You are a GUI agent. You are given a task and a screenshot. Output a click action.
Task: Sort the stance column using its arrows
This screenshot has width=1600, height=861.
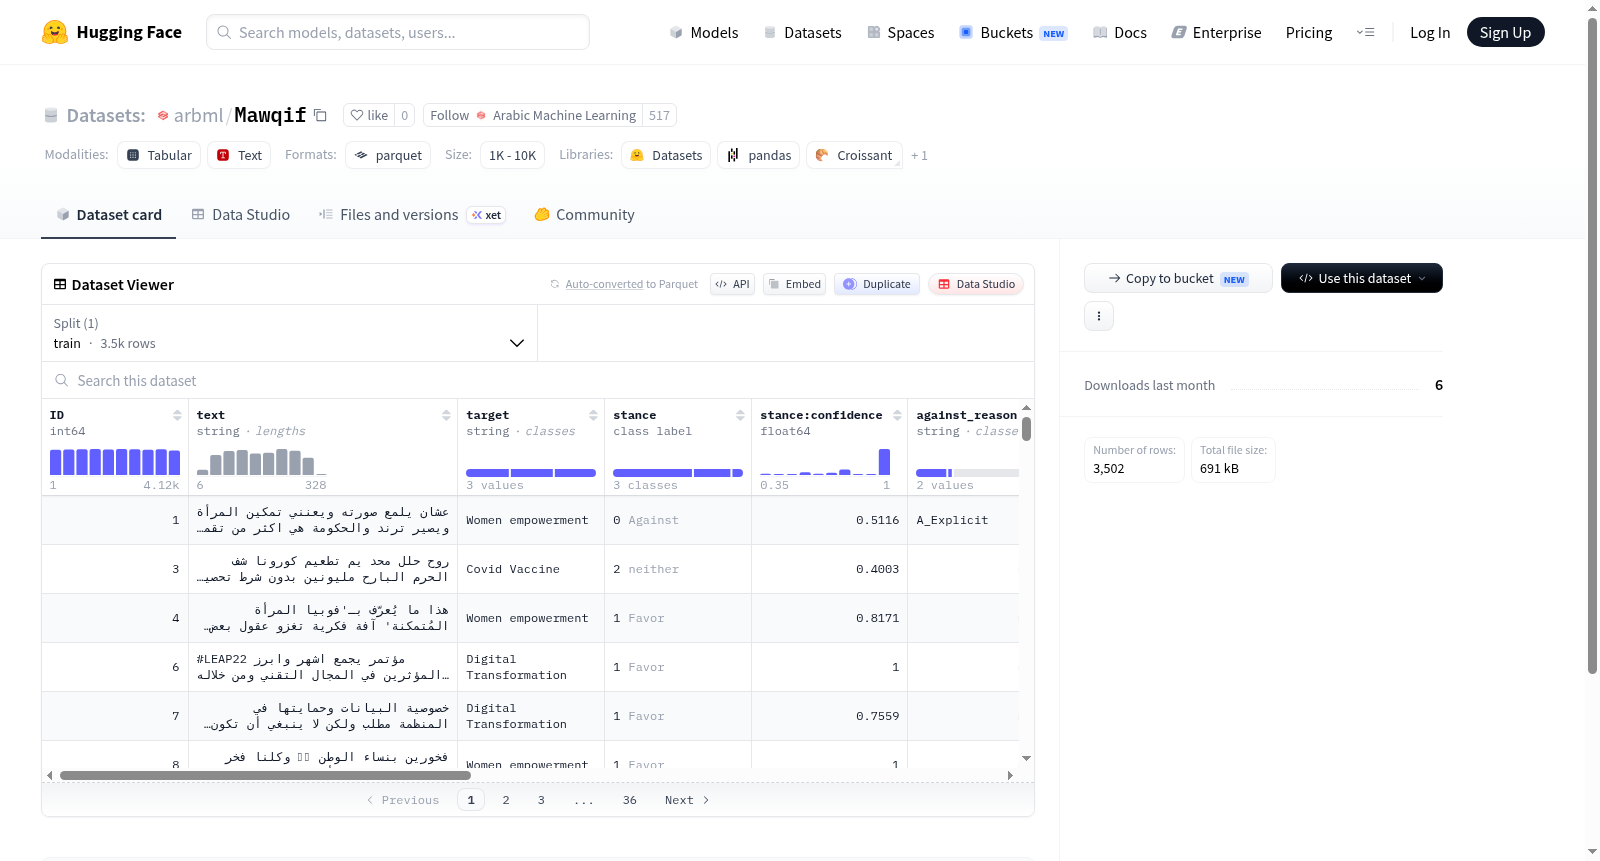pos(740,415)
